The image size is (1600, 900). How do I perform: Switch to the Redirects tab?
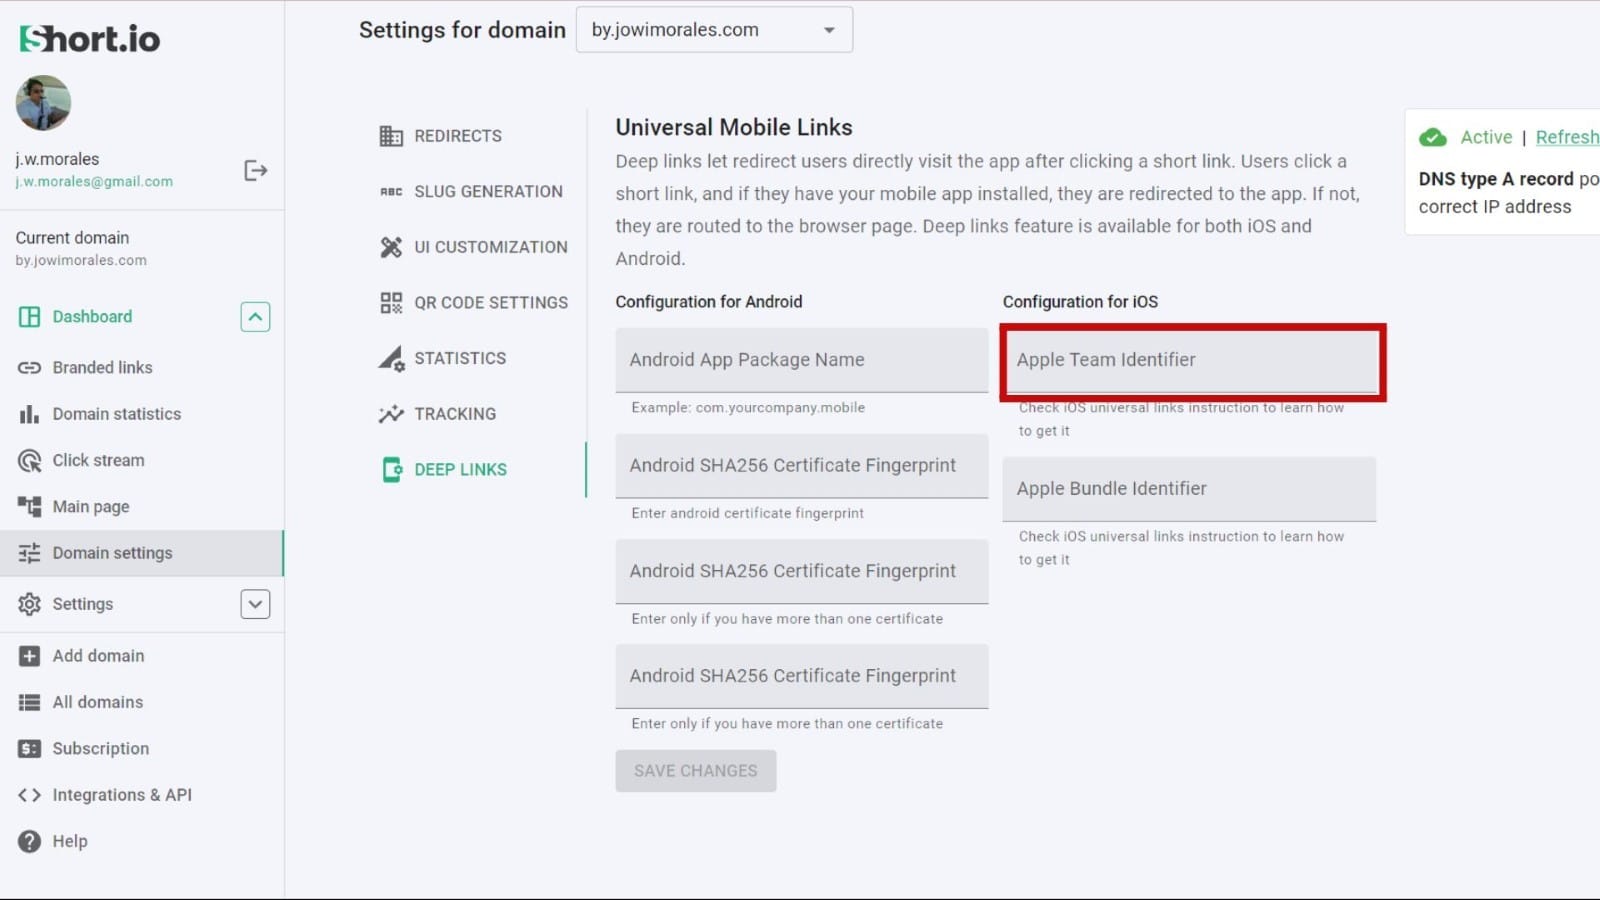pyautogui.click(x=458, y=136)
